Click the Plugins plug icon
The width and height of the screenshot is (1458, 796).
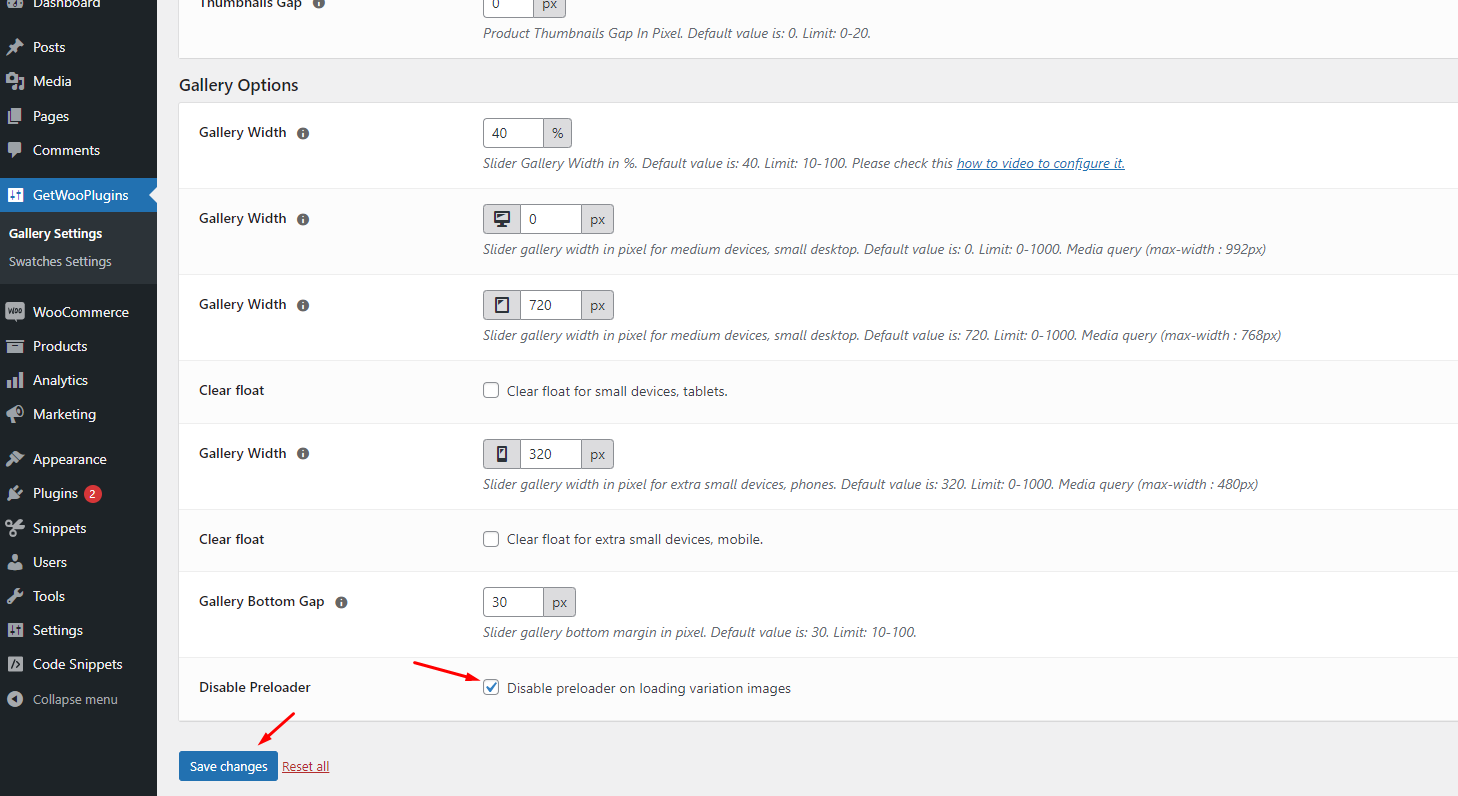coord(15,493)
